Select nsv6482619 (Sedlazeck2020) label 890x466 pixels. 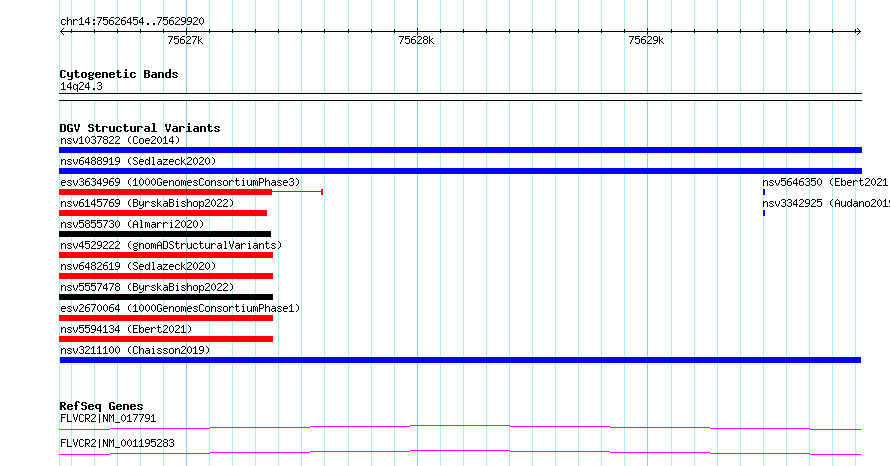[138, 266]
